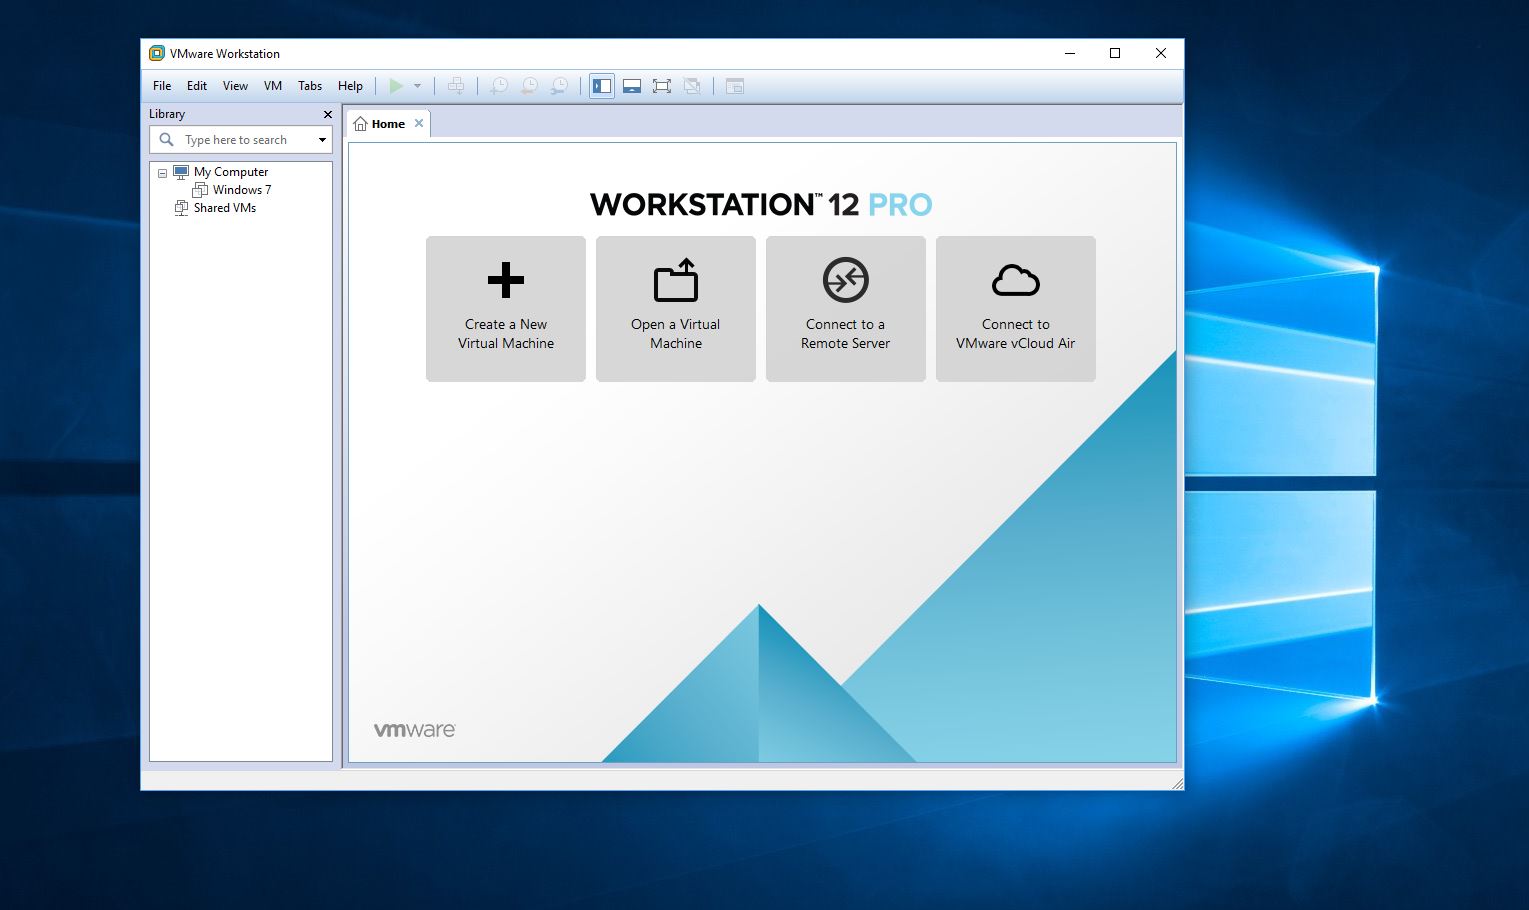Open the power options dropdown arrow
Image resolution: width=1529 pixels, height=910 pixels.
pos(418,86)
